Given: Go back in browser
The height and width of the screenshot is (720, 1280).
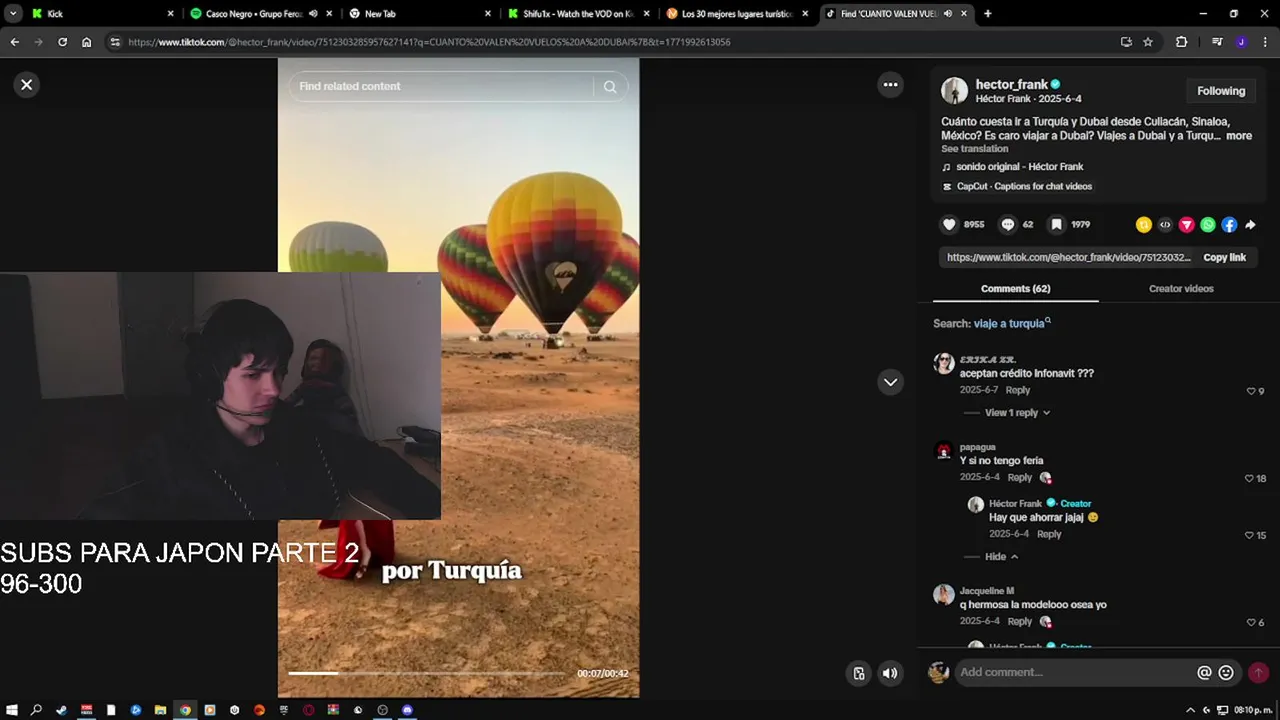Looking at the screenshot, I should click(x=14, y=42).
